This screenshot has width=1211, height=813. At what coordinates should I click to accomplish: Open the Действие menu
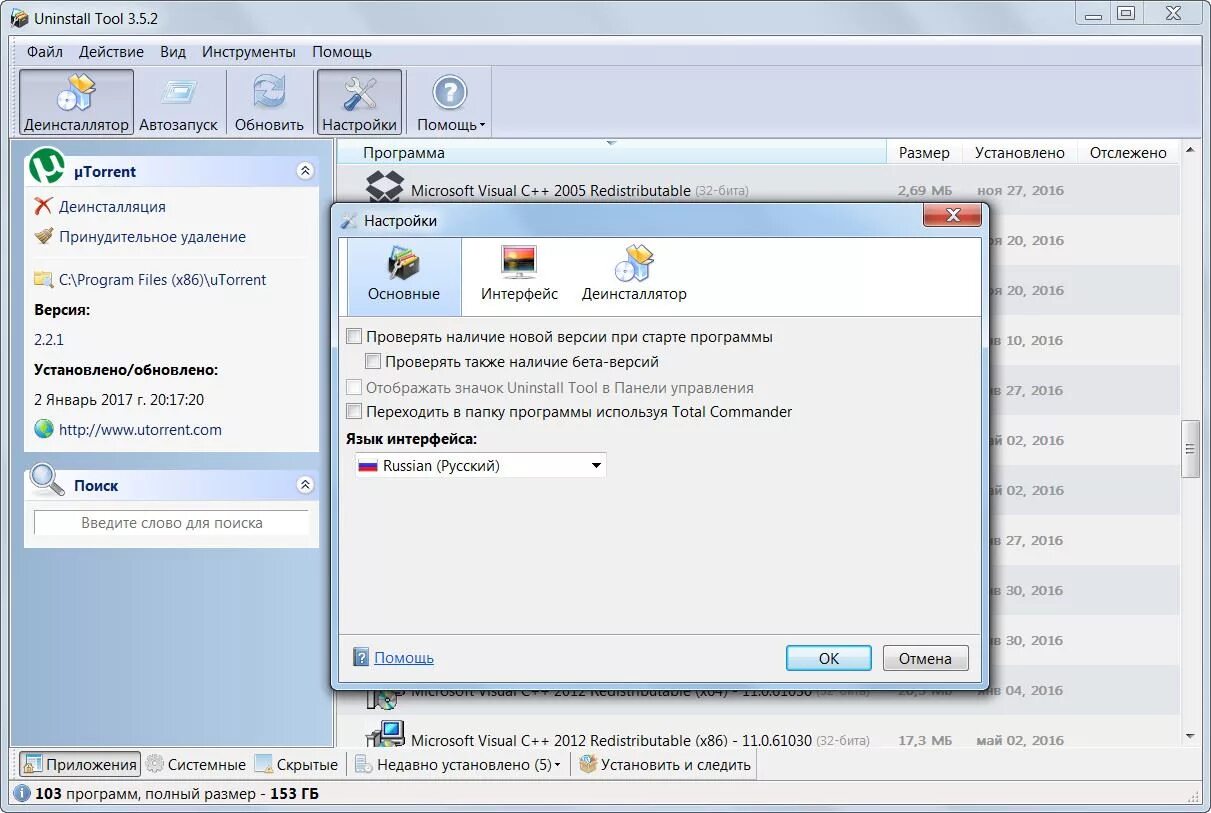coord(111,52)
